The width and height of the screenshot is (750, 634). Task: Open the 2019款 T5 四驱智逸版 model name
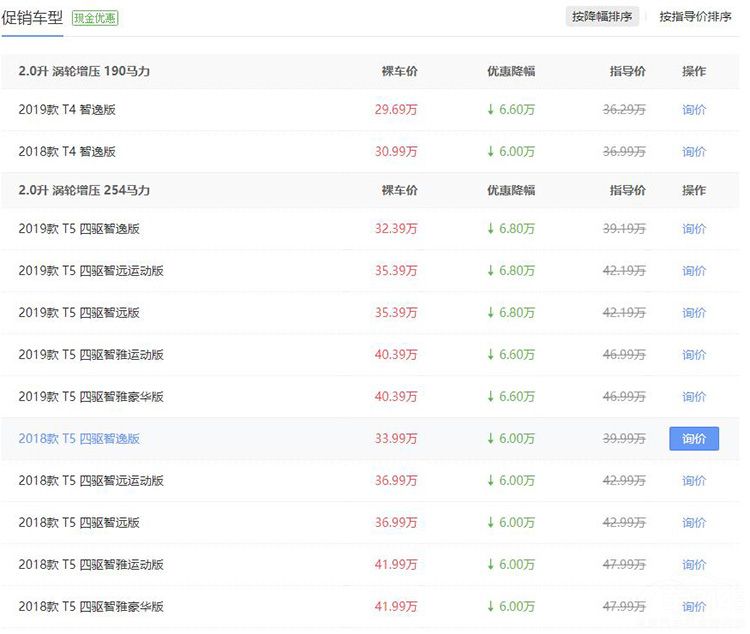click(x=79, y=229)
